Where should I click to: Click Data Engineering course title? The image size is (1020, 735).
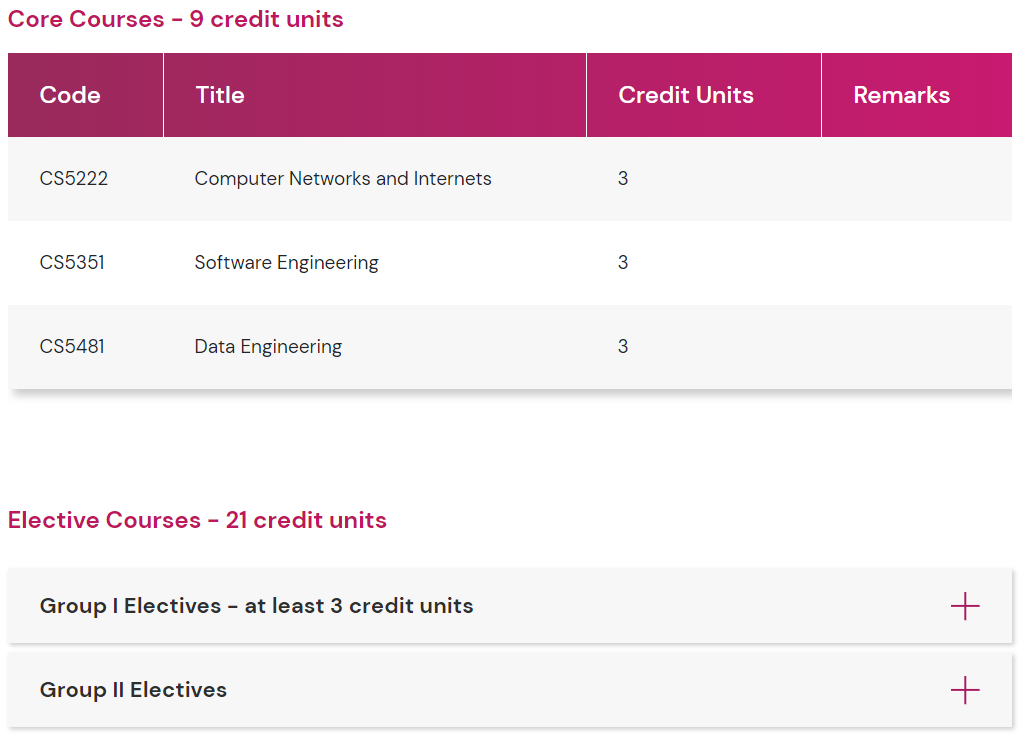(268, 347)
